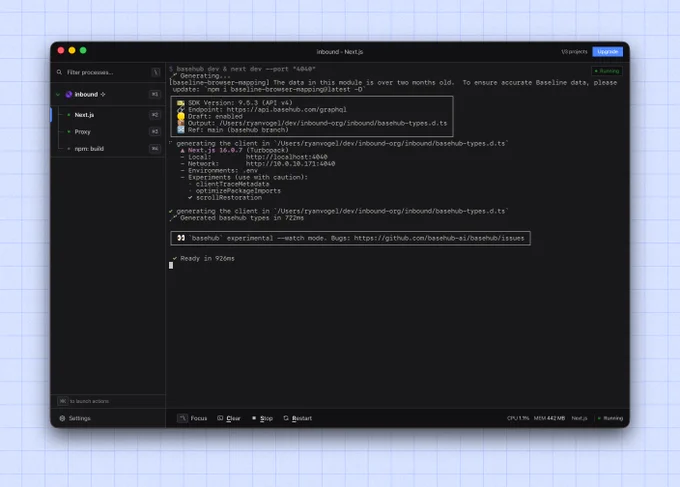Click the grey status dot beside npm: build
This screenshot has width=680, height=487.
click(69, 149)
